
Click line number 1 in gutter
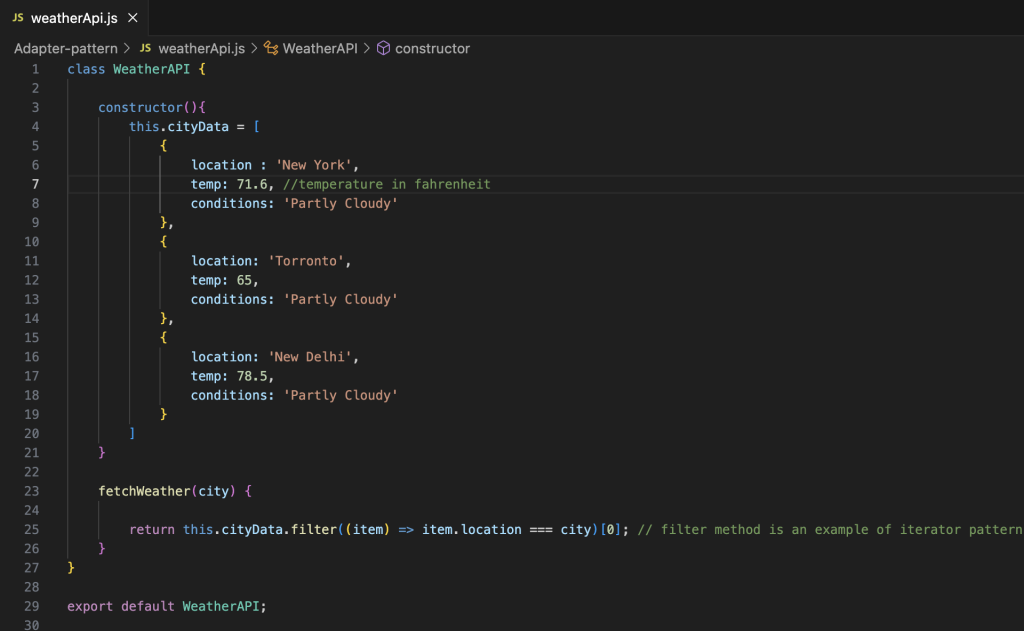[x=35, y=69]
